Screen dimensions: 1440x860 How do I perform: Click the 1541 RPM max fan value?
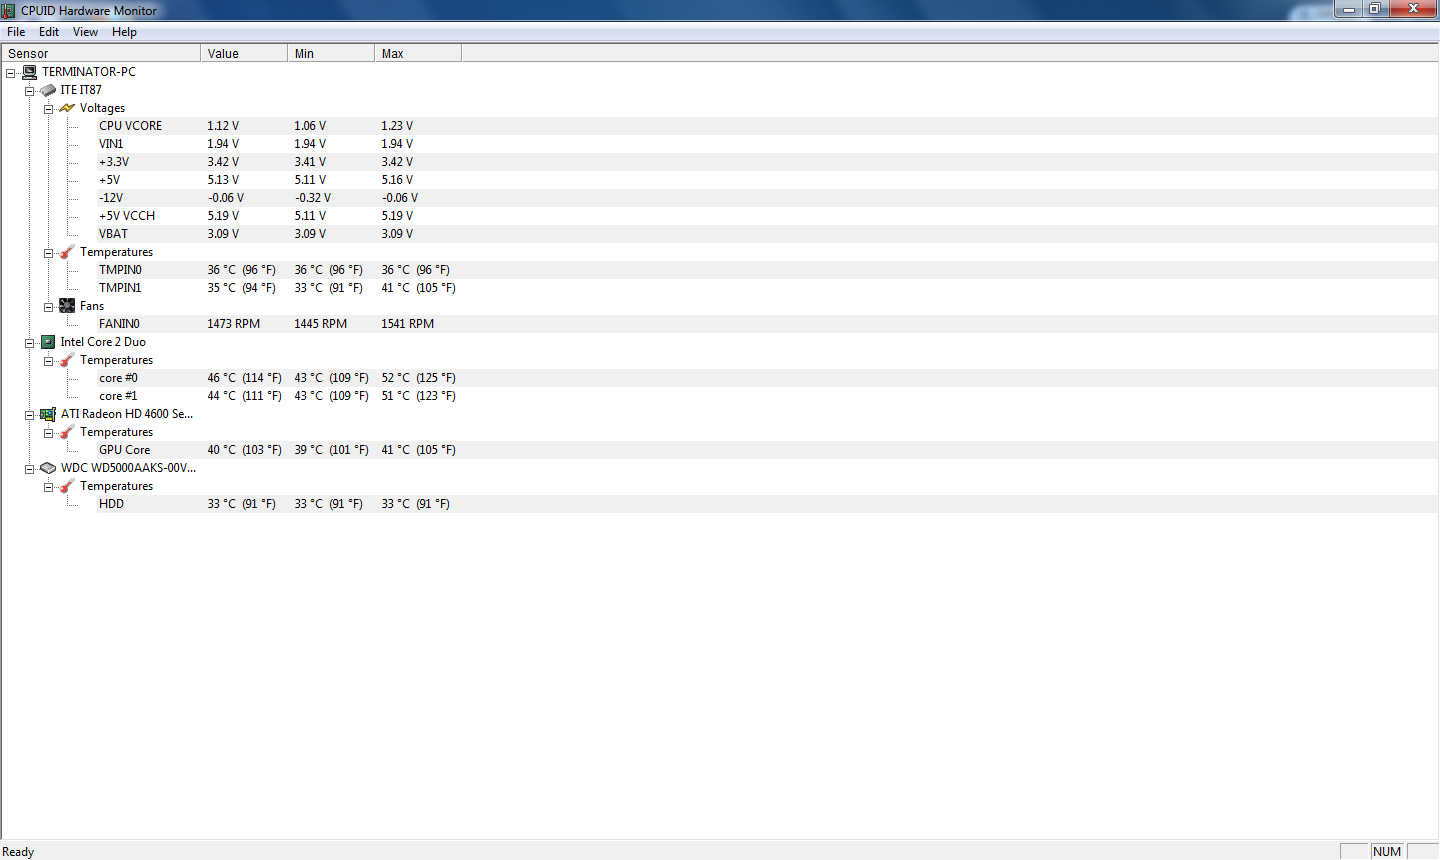[x=407, y=324]
